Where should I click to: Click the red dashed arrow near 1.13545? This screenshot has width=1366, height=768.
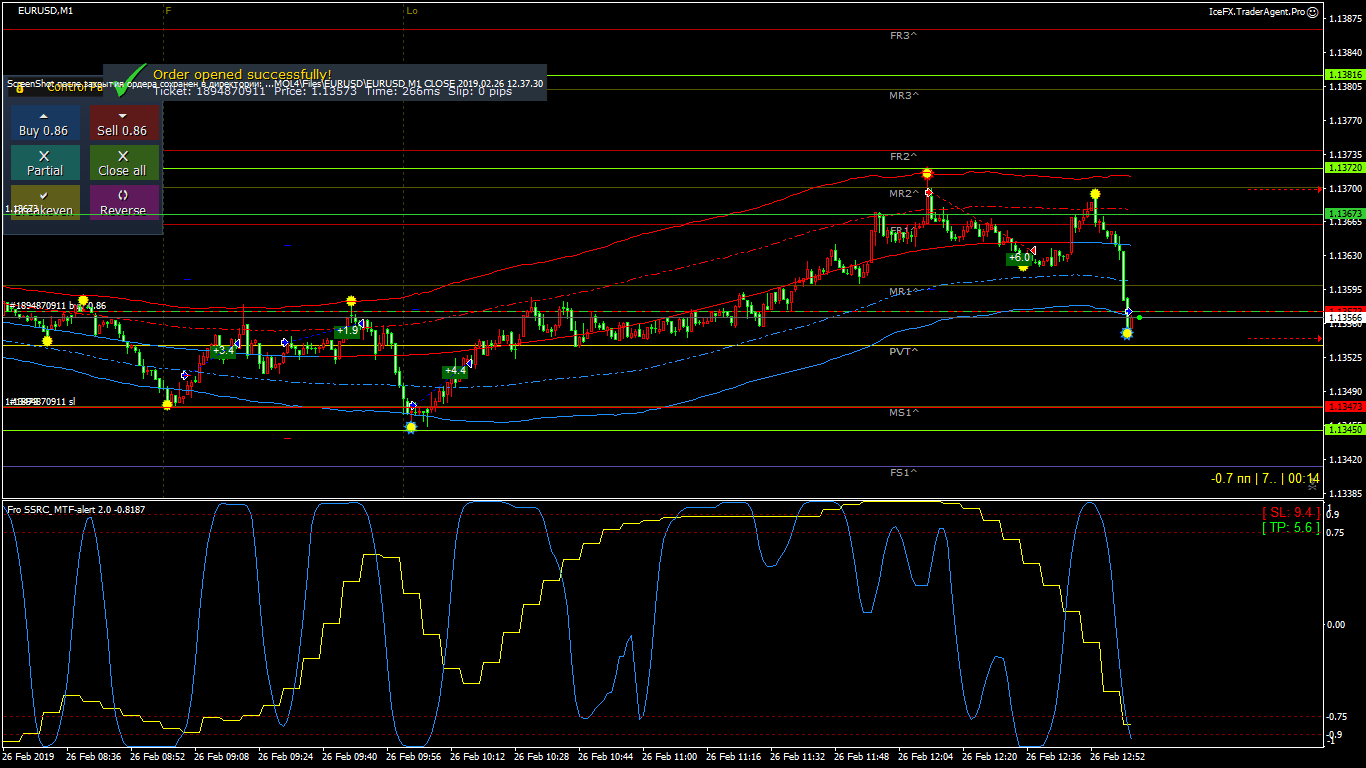pyautogui.click(x=1285, y=338)
